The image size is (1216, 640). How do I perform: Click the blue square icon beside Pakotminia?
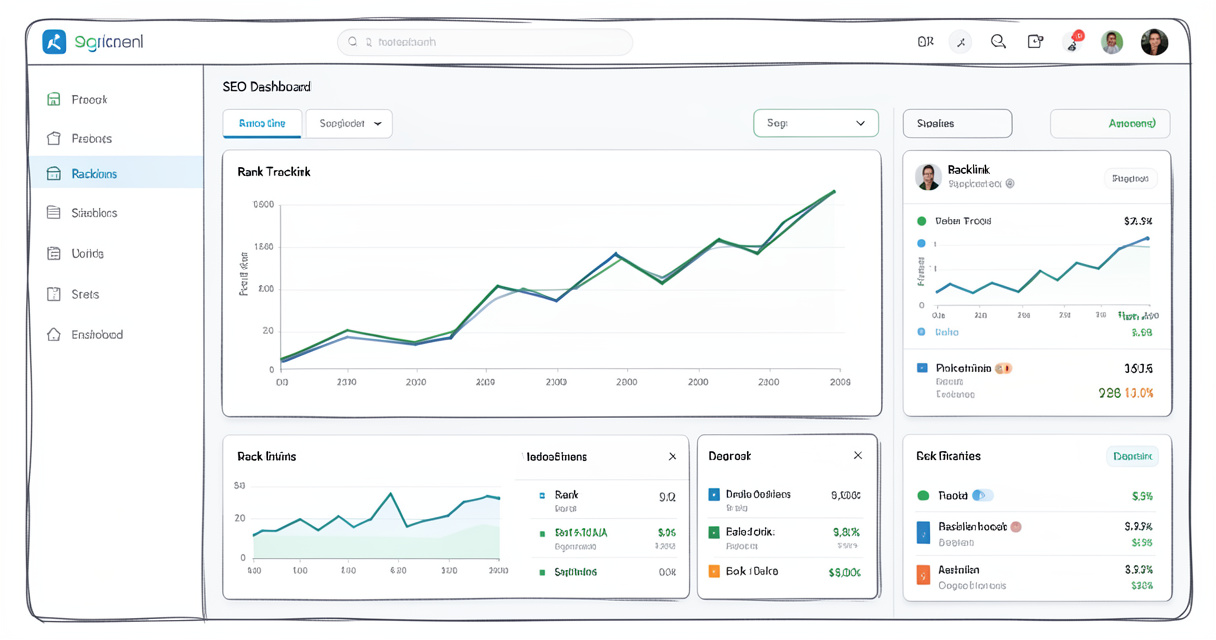[922, 368]
